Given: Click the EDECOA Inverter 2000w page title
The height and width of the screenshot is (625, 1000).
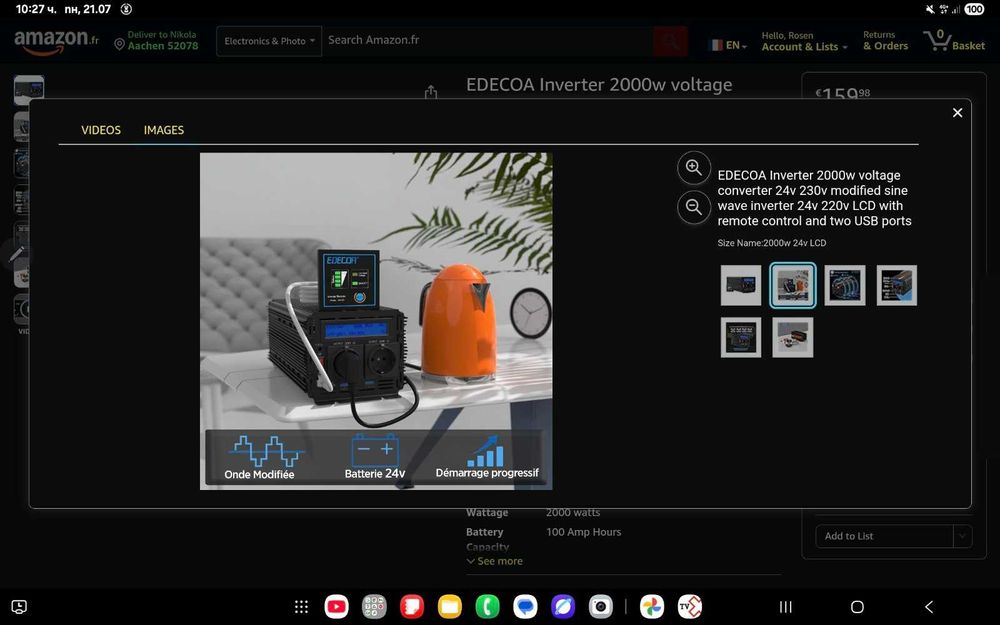Looking at the screenshot, I should click(x=599, y=85).
